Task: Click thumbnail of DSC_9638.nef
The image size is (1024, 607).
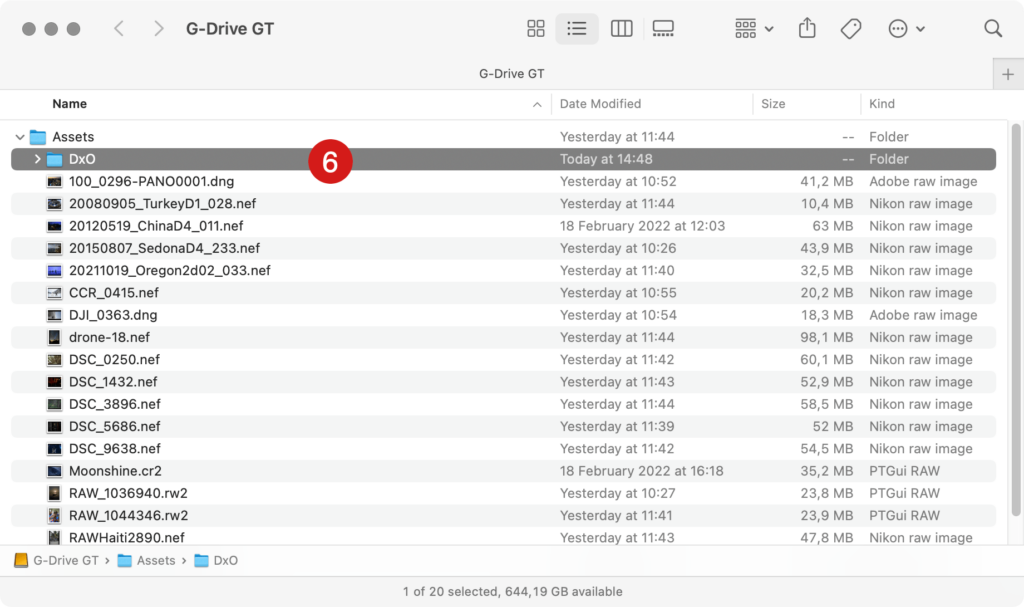Action: point(54,448)
